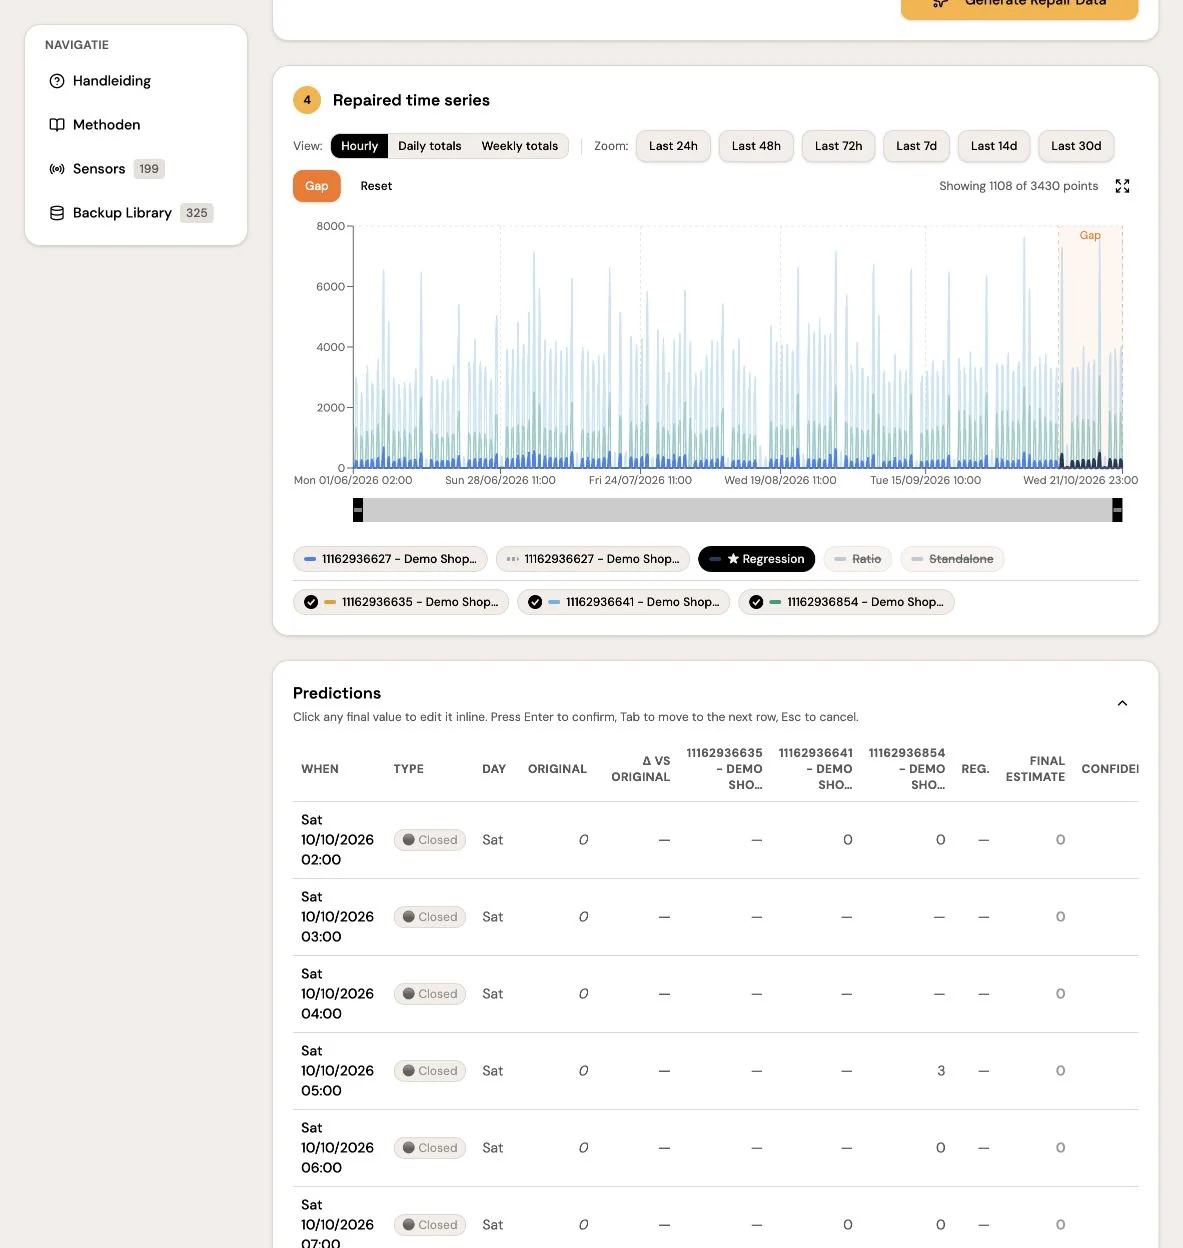Click the Gap label in the chart
The width and height of the screenshot is (1183, 1248).
pos(1090,236)
